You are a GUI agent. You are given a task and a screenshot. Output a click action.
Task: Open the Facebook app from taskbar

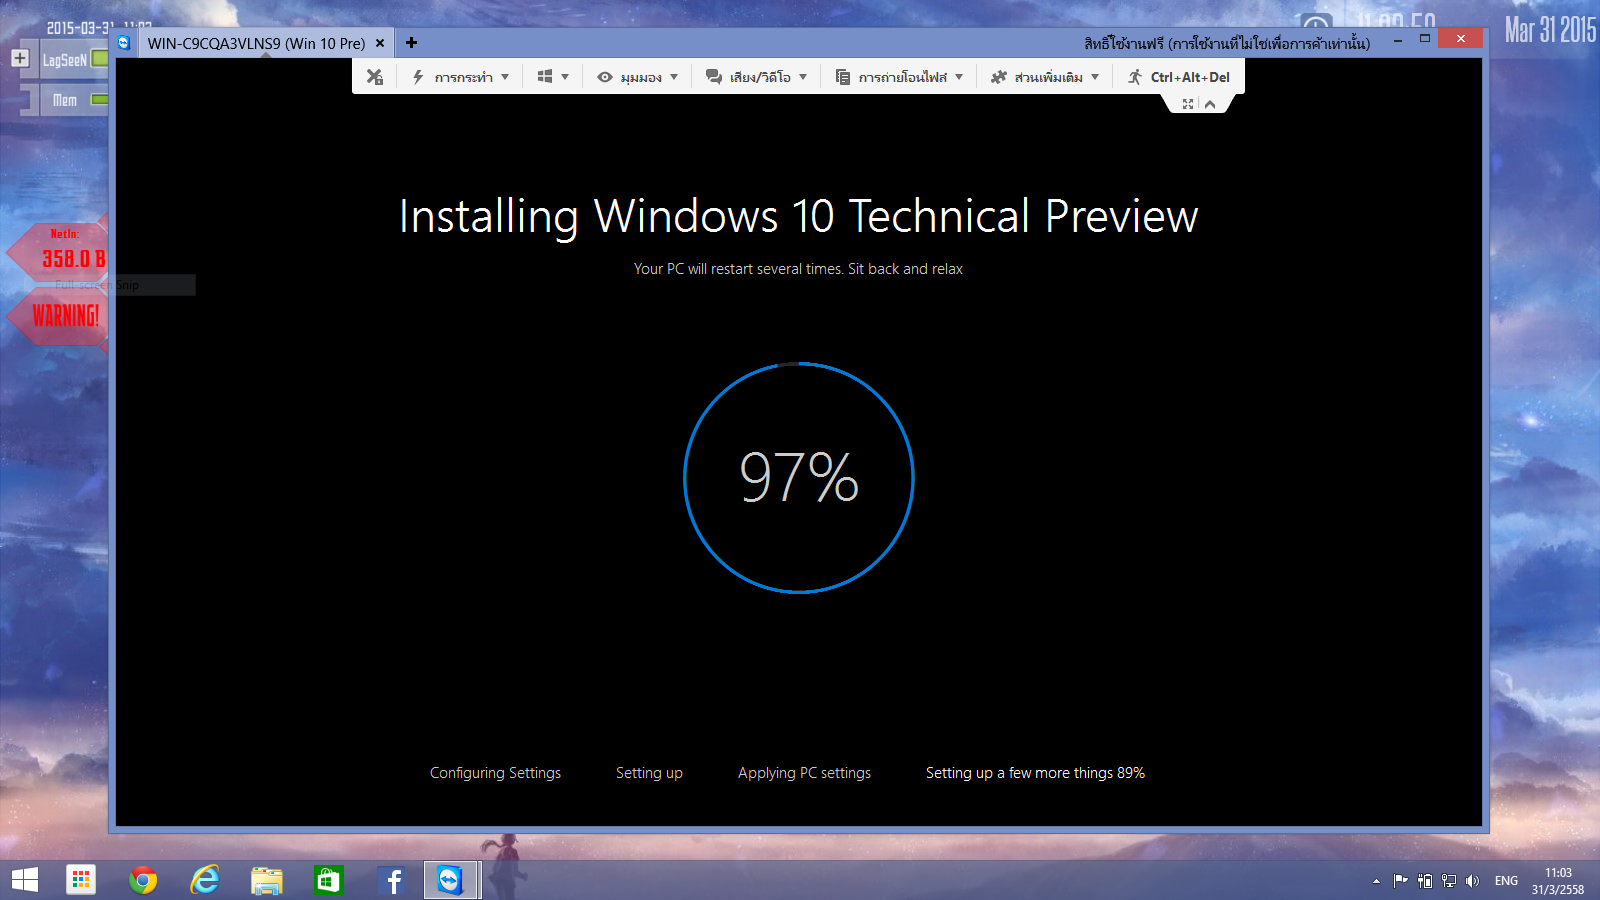point(393,880)
